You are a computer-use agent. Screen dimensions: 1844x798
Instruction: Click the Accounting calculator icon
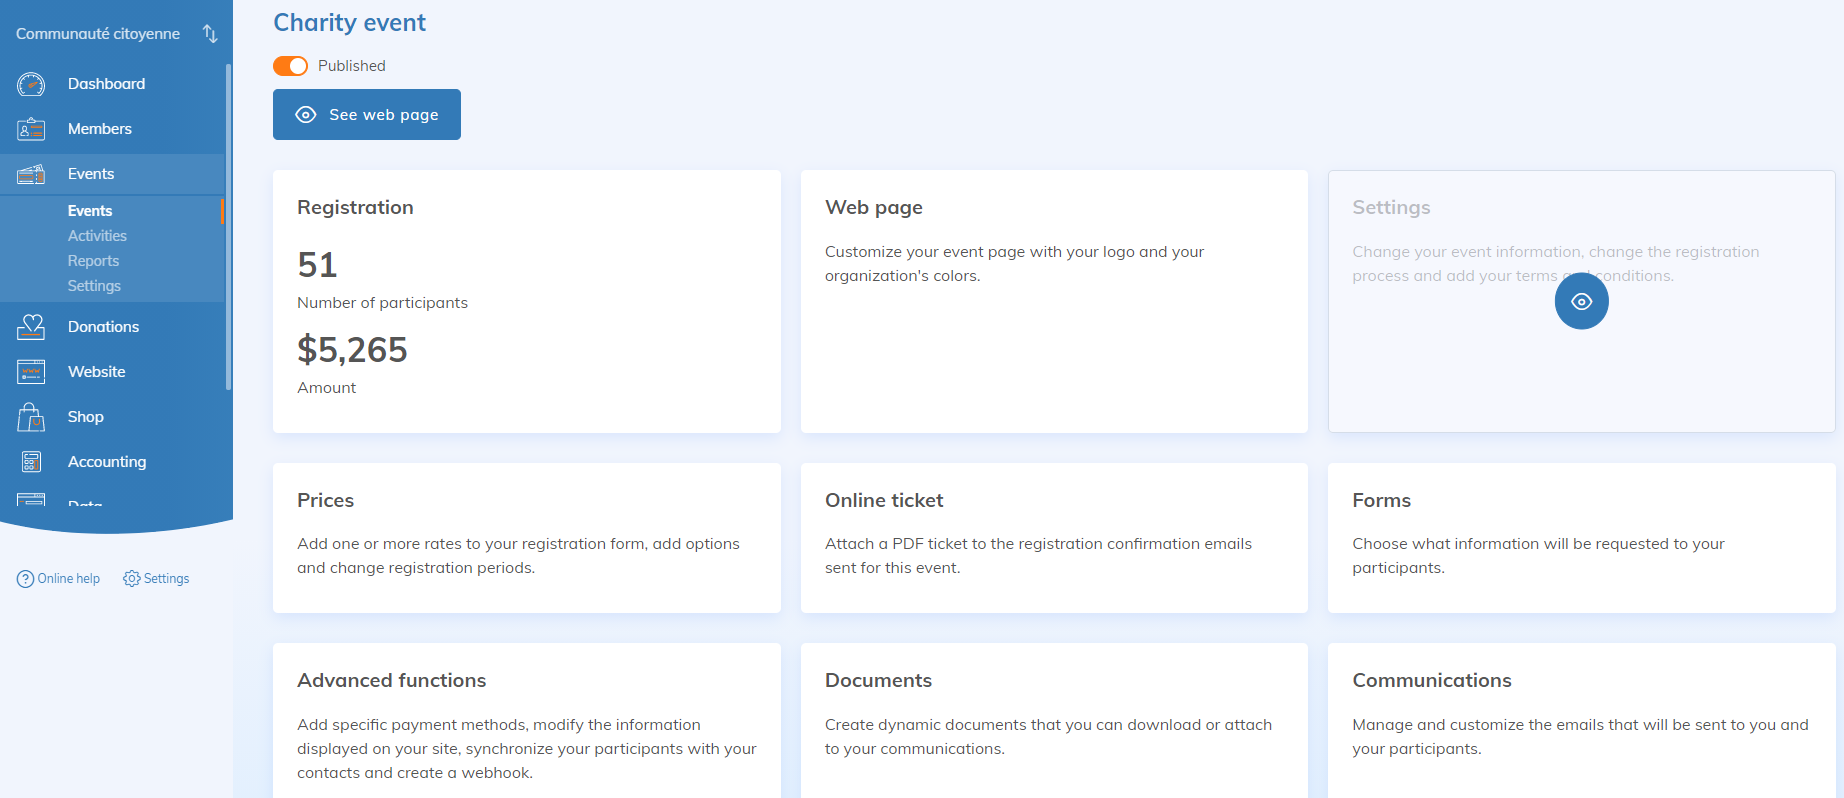31,462
